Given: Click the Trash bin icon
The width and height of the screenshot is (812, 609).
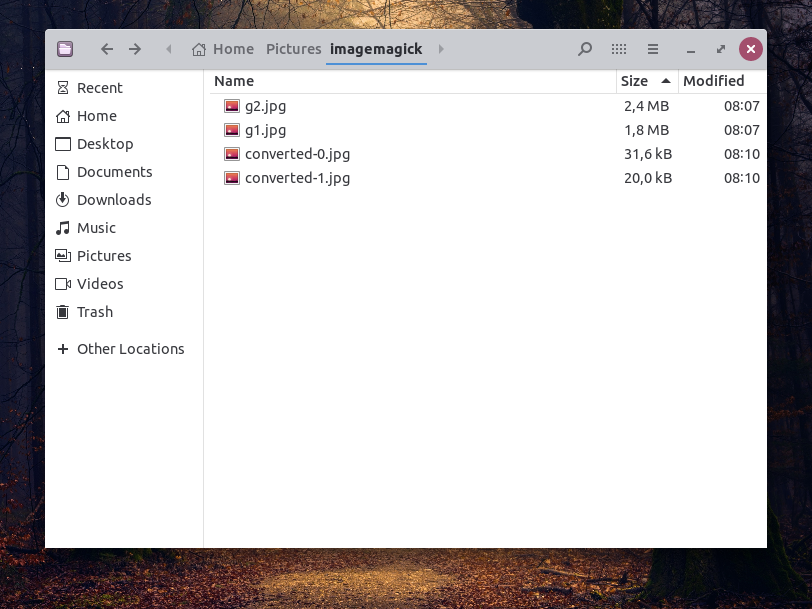Looking at the screenshot, I should click(x=63, y=312).
